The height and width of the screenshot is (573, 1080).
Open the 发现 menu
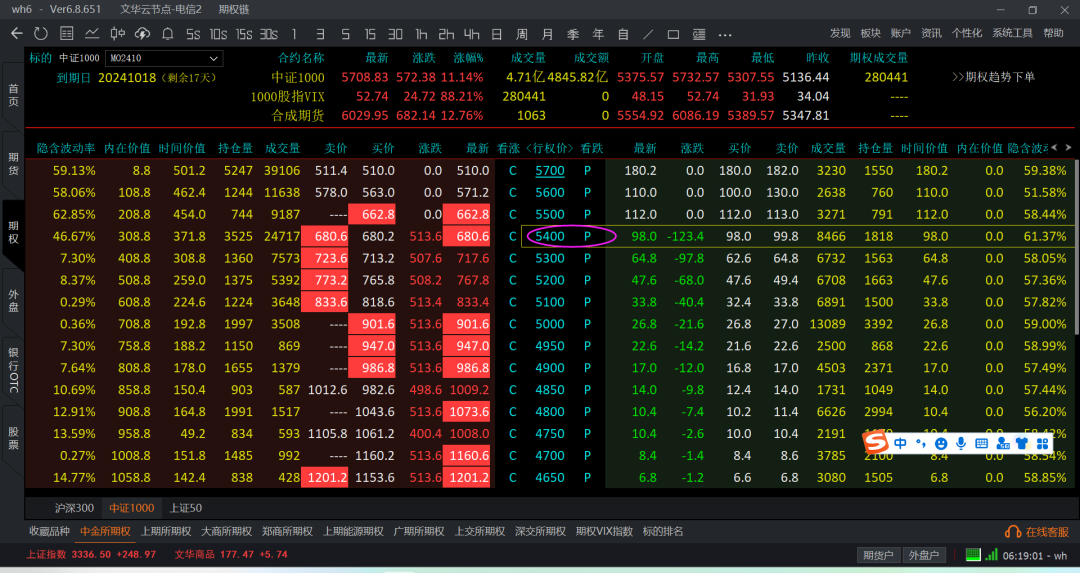840,33
